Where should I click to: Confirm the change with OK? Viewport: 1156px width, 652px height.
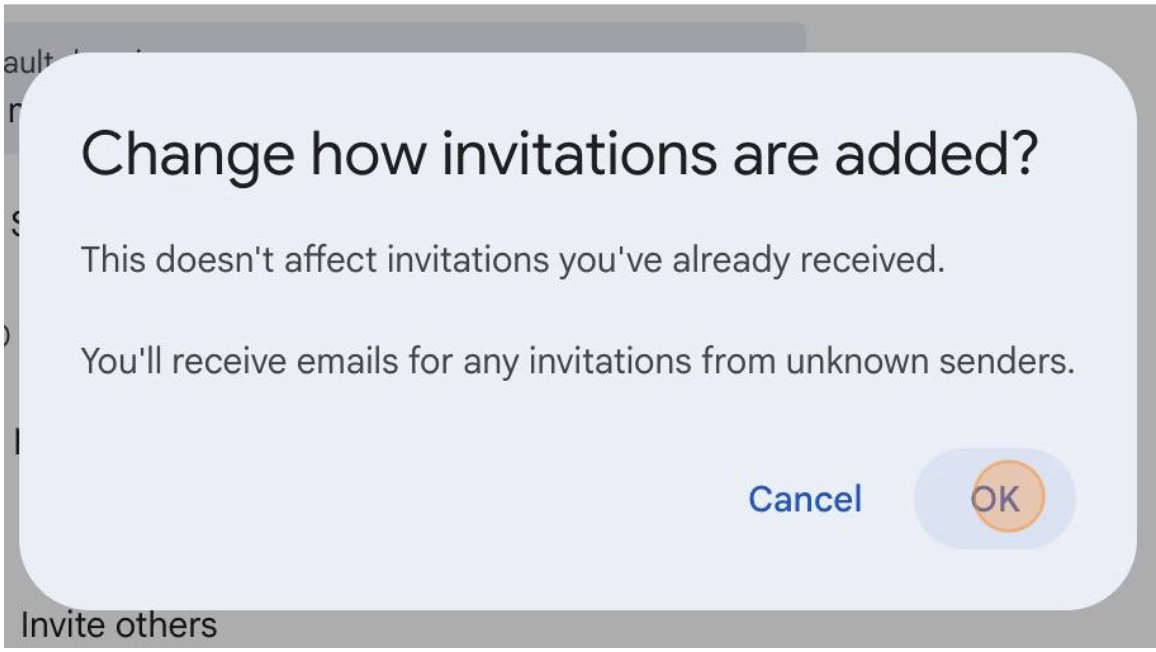[994, 498]
